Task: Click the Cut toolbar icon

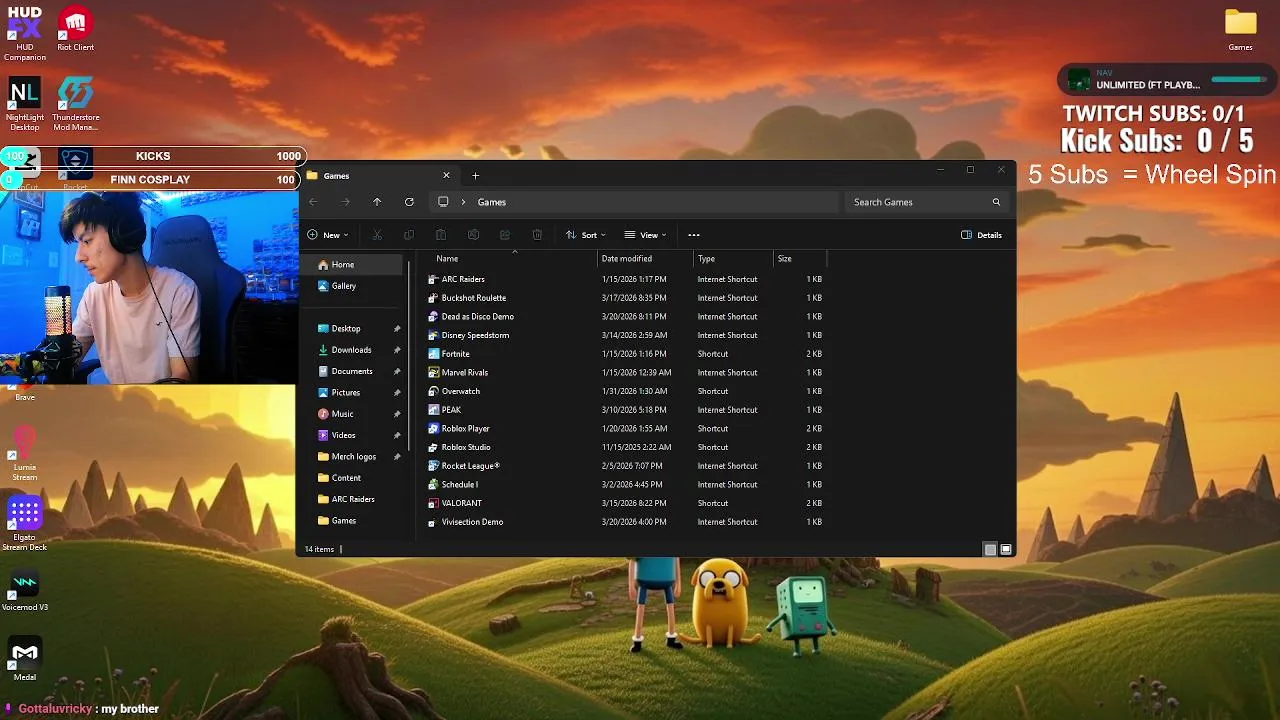Action: [x=377, y=235]
